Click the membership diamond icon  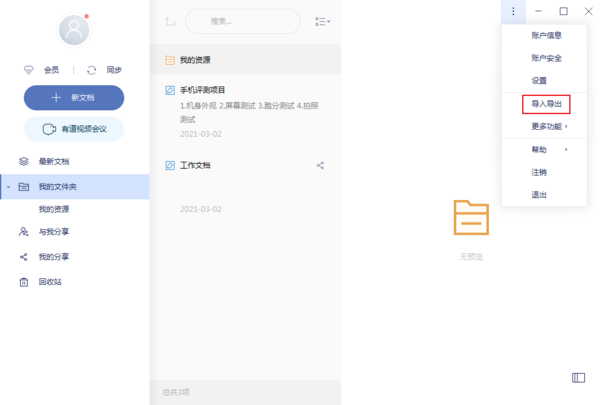tap(28, 70)
